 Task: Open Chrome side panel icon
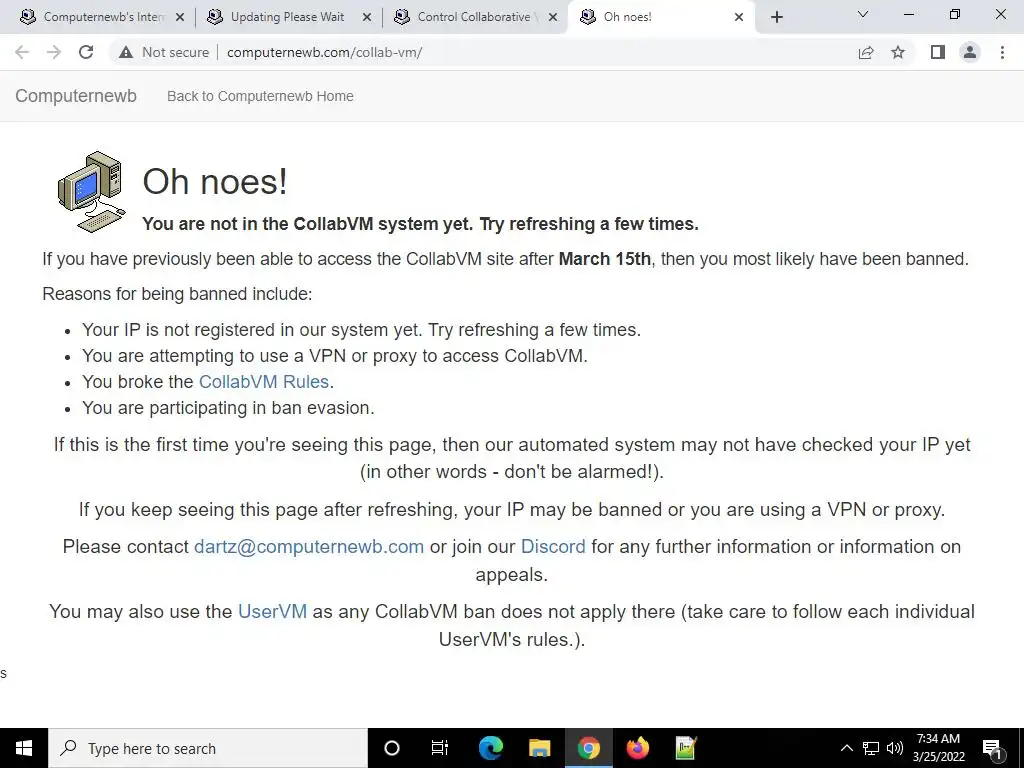coord(938,52)
